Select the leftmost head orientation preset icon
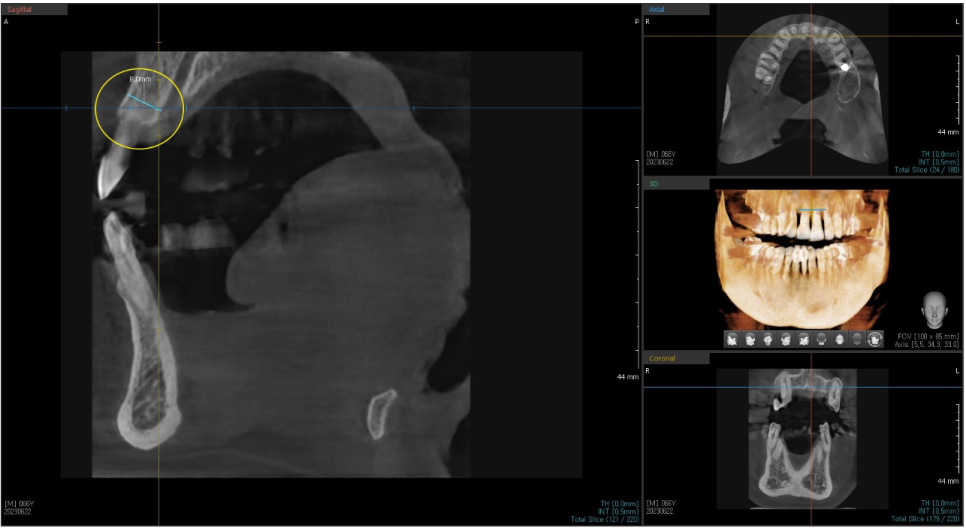The image size is (966, 528). [x=732, y=339]
